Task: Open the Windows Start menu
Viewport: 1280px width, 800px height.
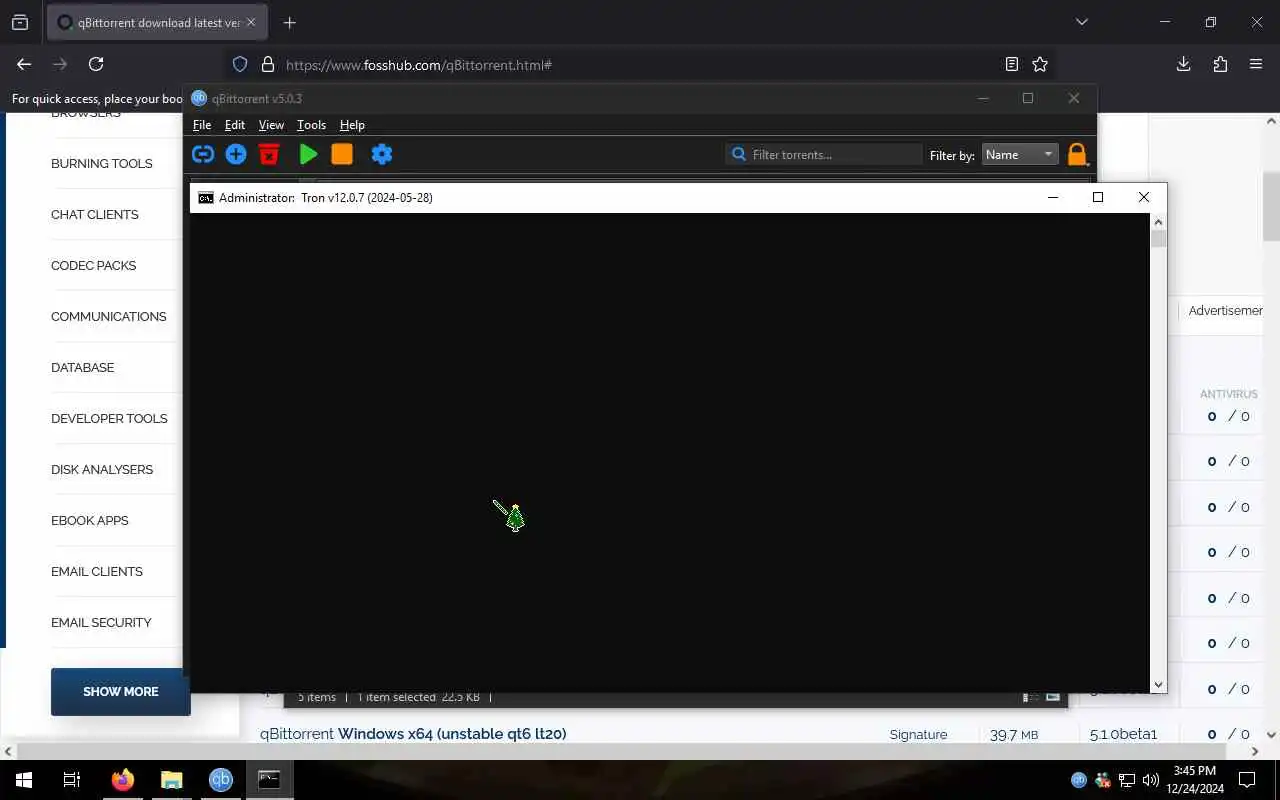Action: click(24, 780)
